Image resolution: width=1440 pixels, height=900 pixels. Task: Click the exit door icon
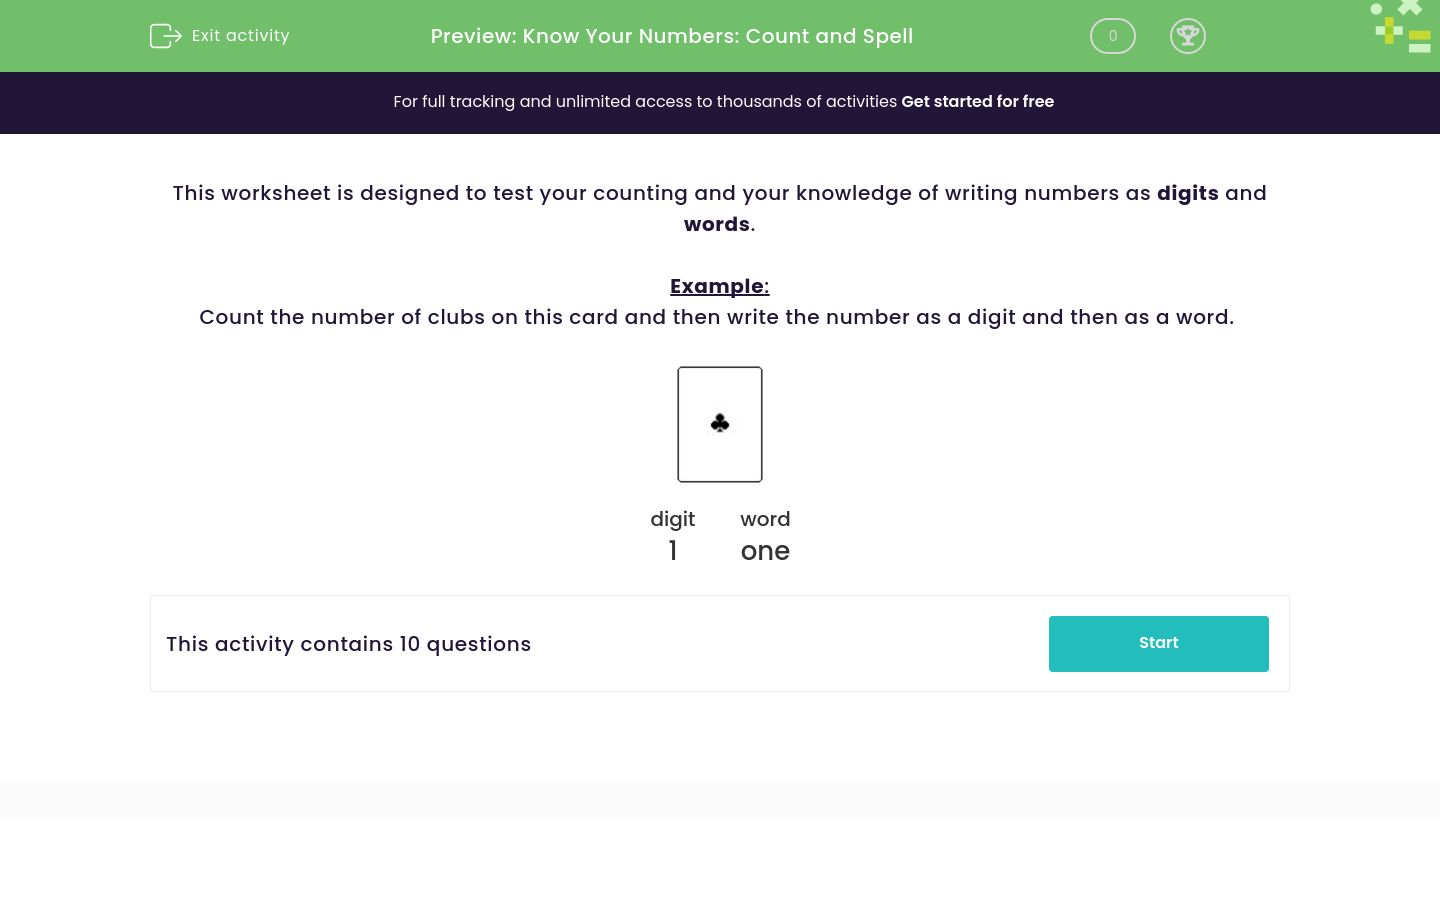pos(166,36)
